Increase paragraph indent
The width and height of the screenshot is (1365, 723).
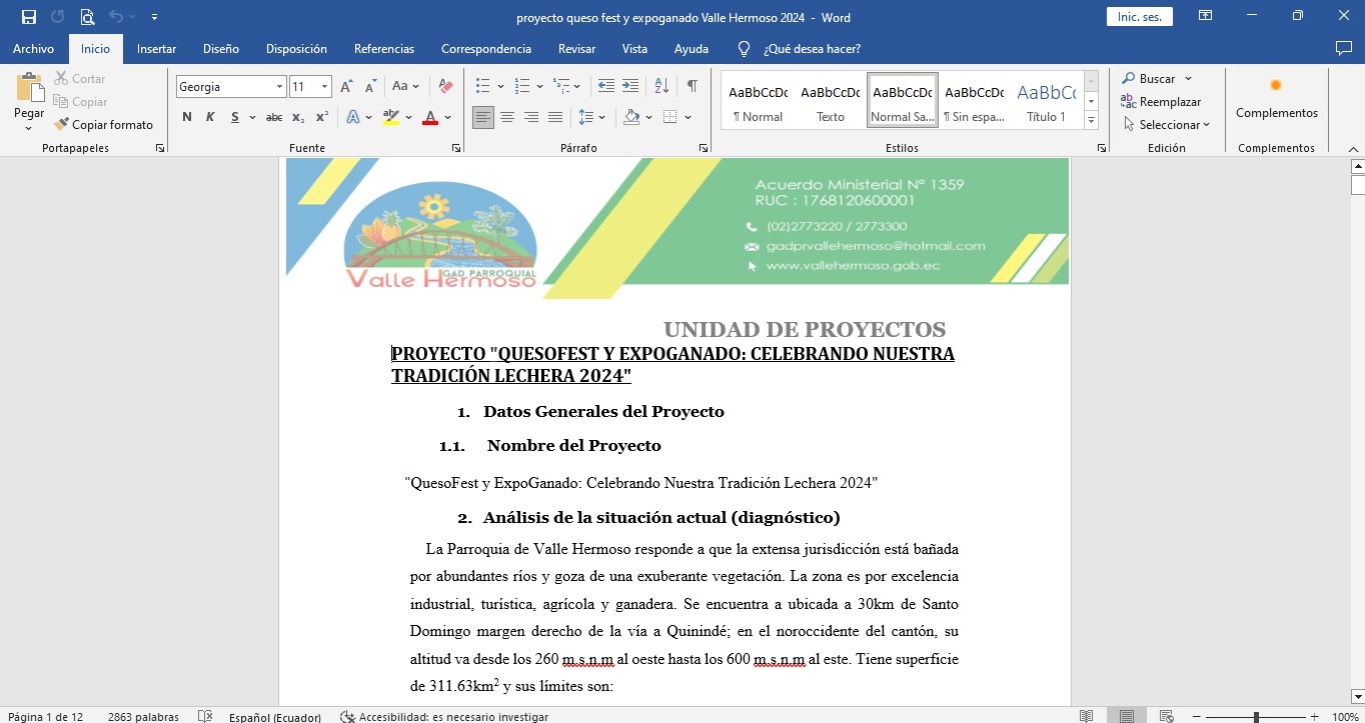point(630,87)
